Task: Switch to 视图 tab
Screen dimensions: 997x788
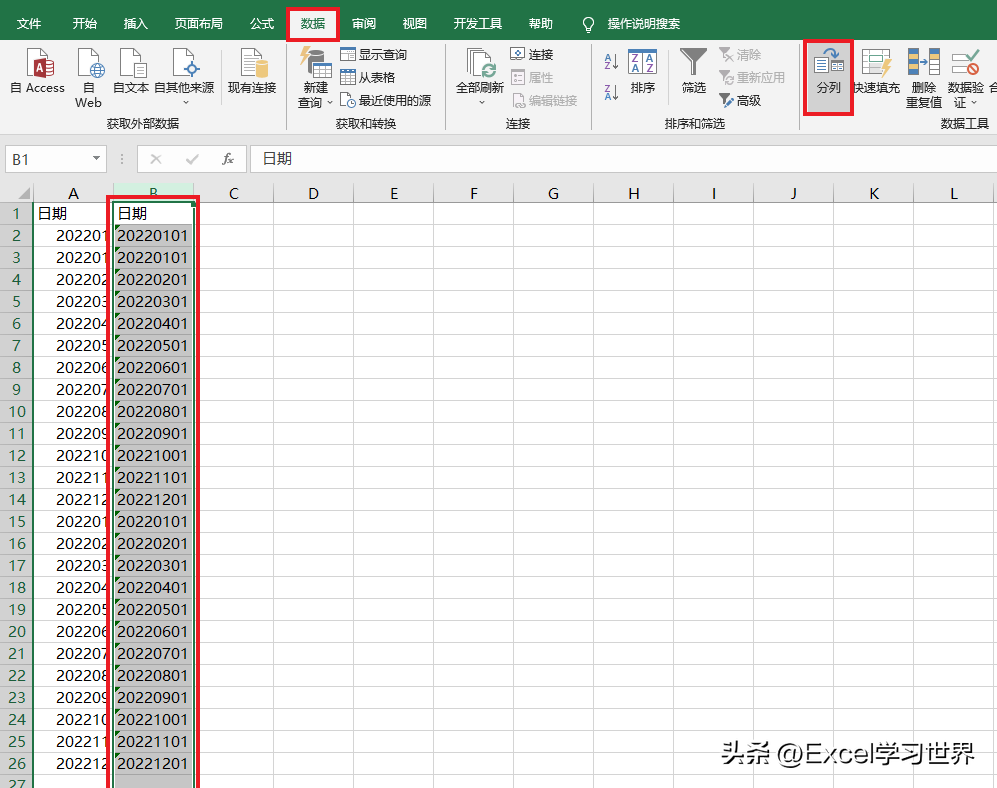Action: click(x=415, y=24)
